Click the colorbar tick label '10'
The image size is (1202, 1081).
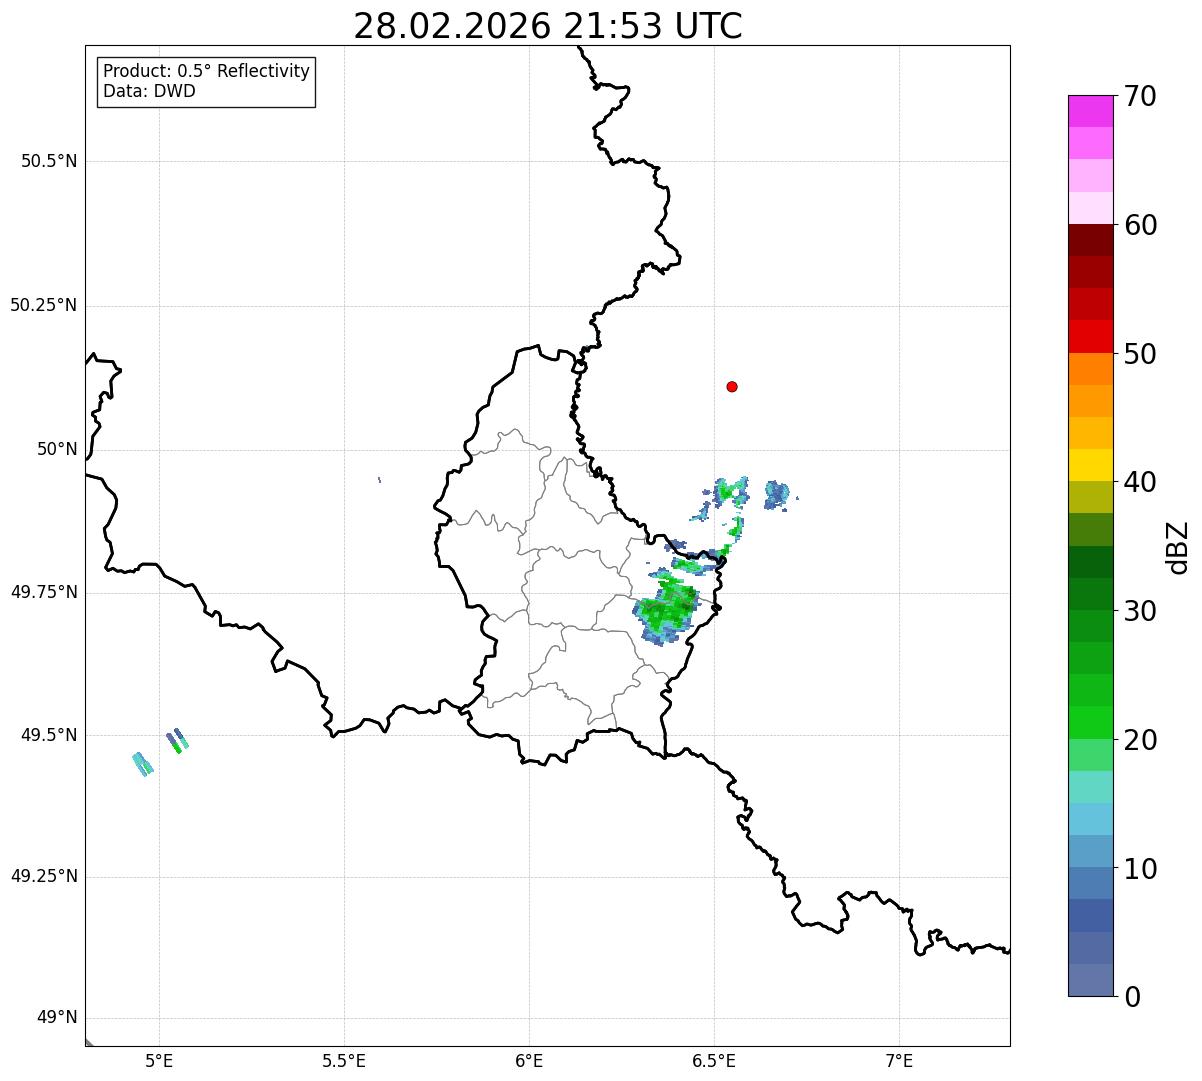(1140, 868)
